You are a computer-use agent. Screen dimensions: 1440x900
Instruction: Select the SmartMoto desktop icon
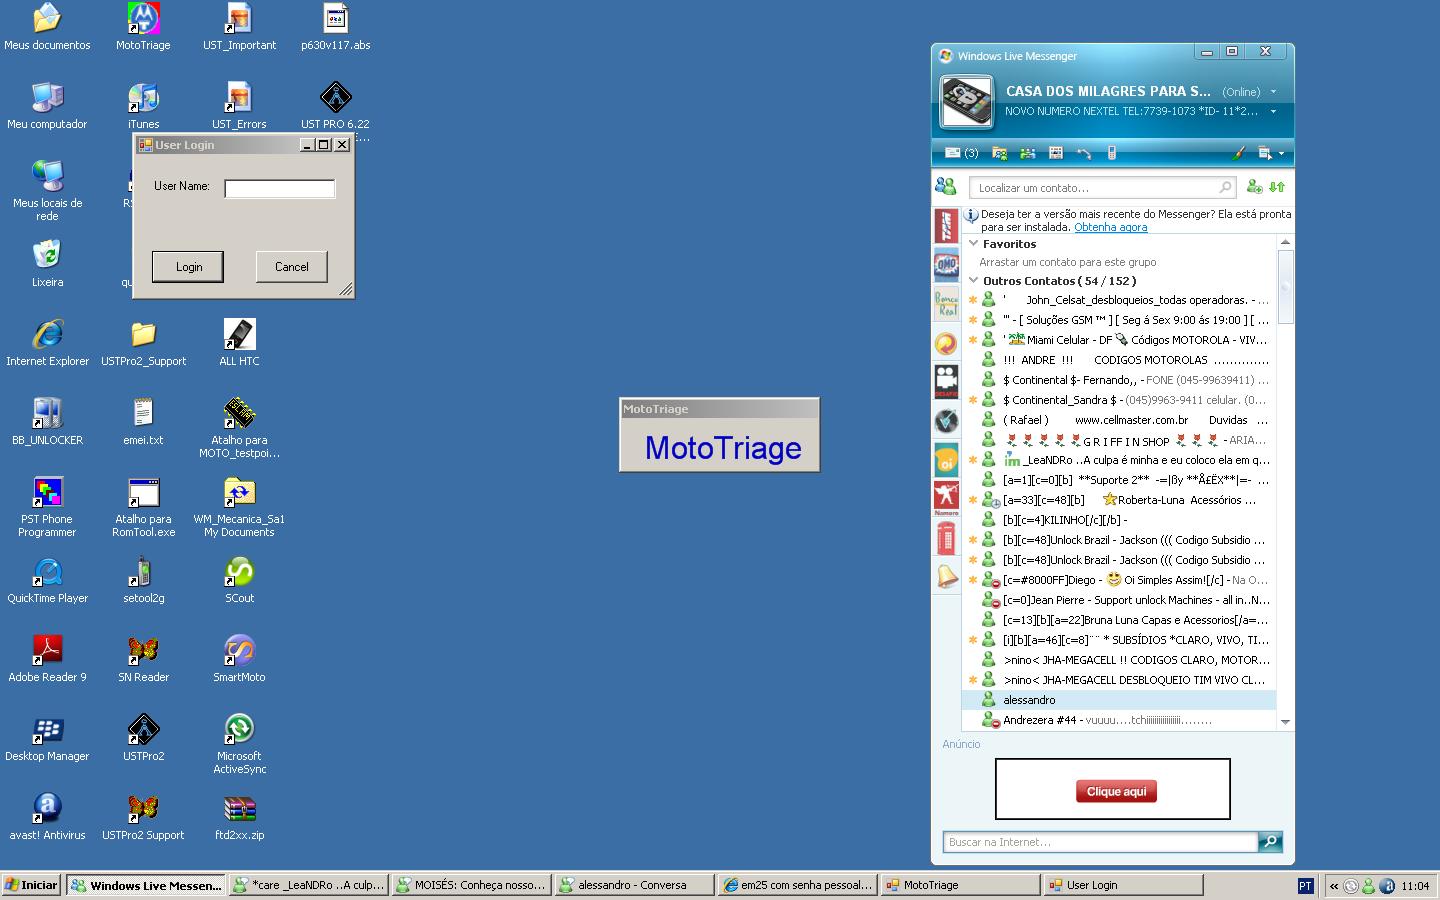click(x=239, y=659)
